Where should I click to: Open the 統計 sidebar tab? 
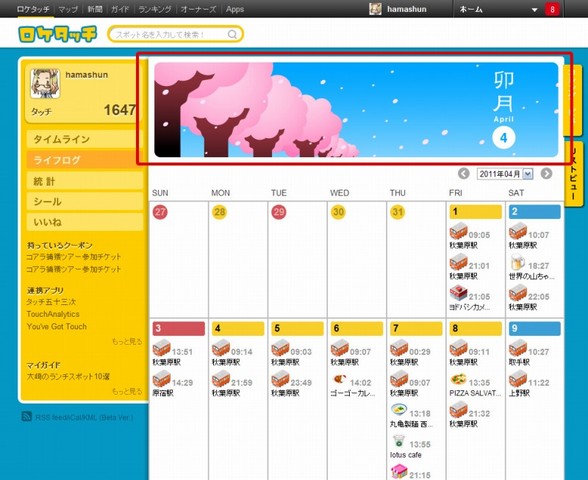[85, 182]
